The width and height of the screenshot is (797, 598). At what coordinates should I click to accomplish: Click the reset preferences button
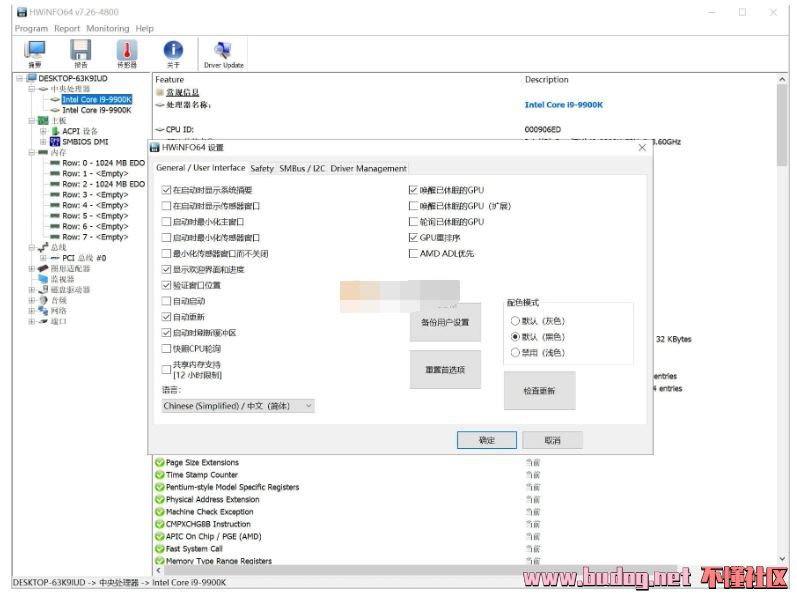tap(445, 370)
